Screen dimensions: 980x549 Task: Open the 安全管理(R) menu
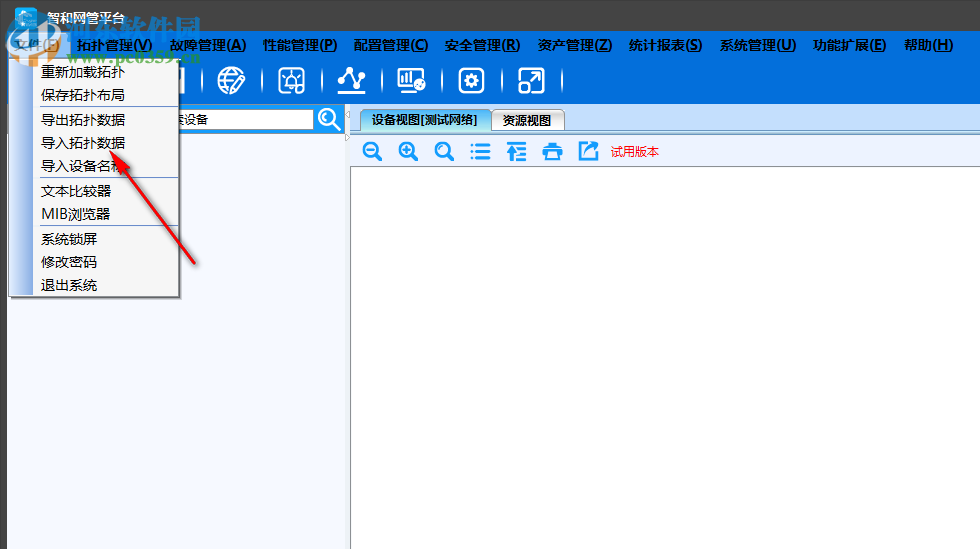[482, 45]
